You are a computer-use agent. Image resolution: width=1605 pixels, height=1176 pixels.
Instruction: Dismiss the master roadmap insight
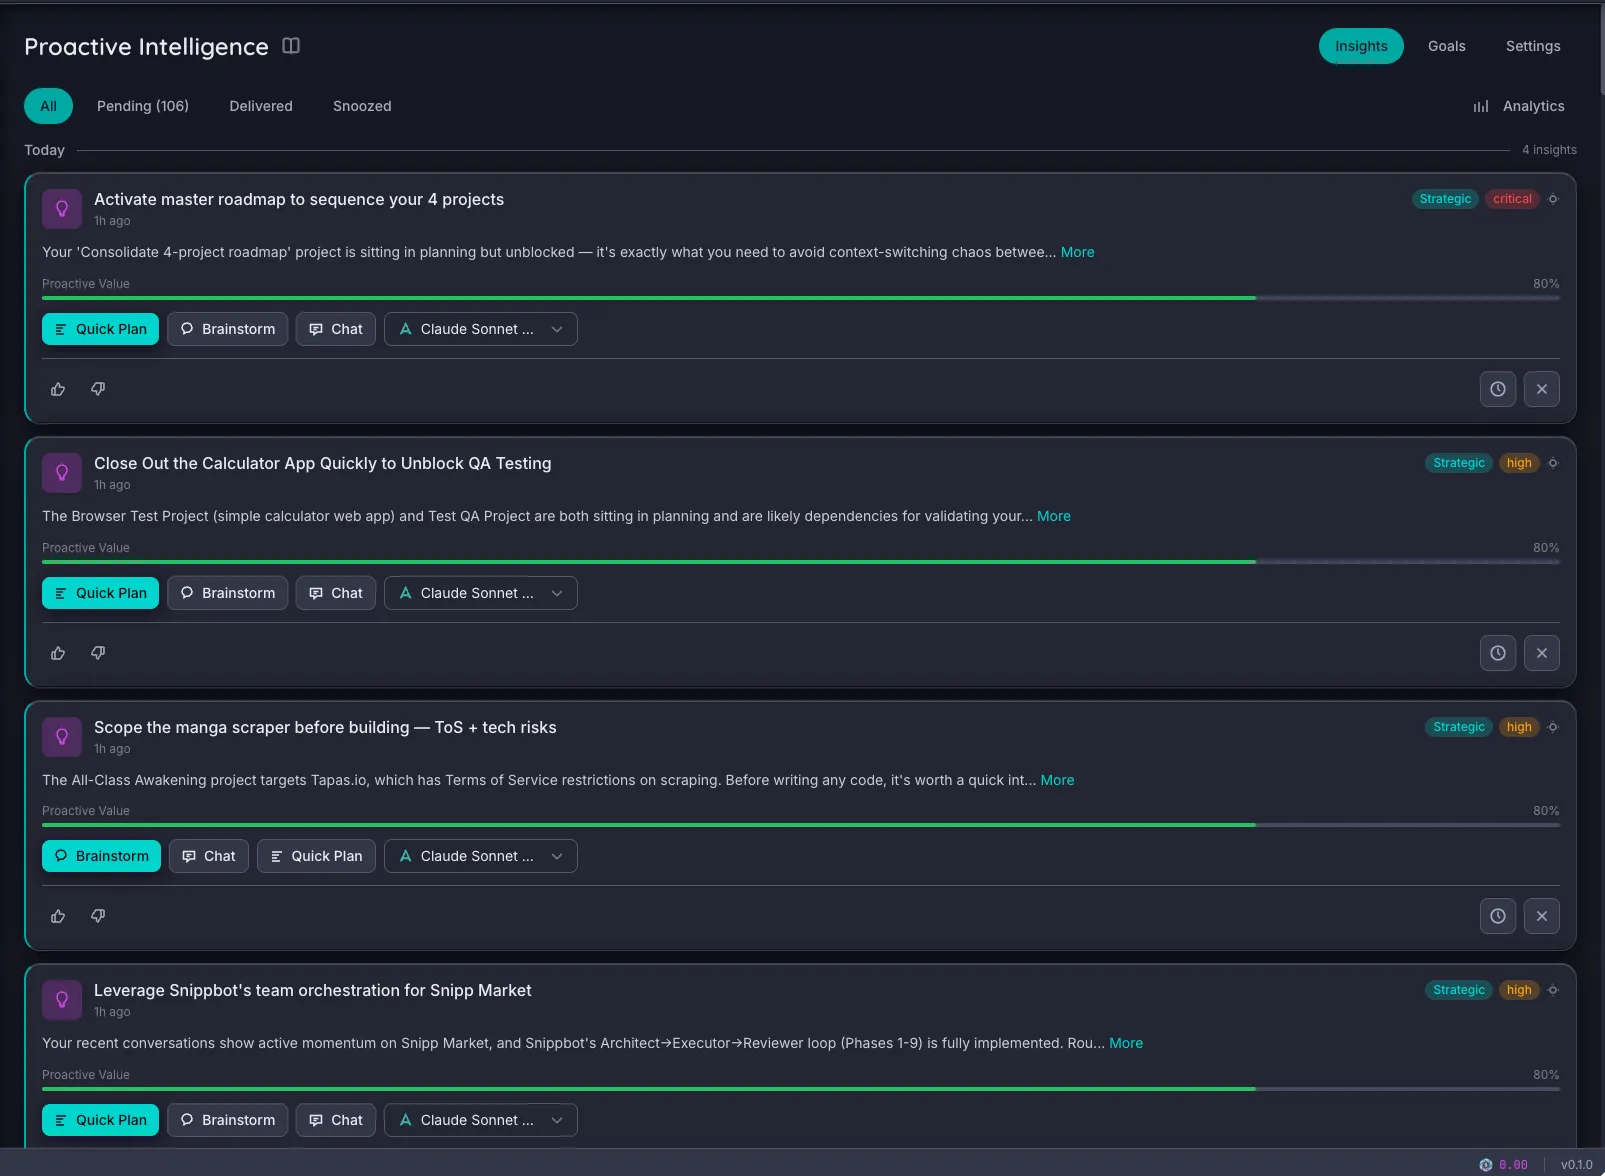pos(1542,389)
